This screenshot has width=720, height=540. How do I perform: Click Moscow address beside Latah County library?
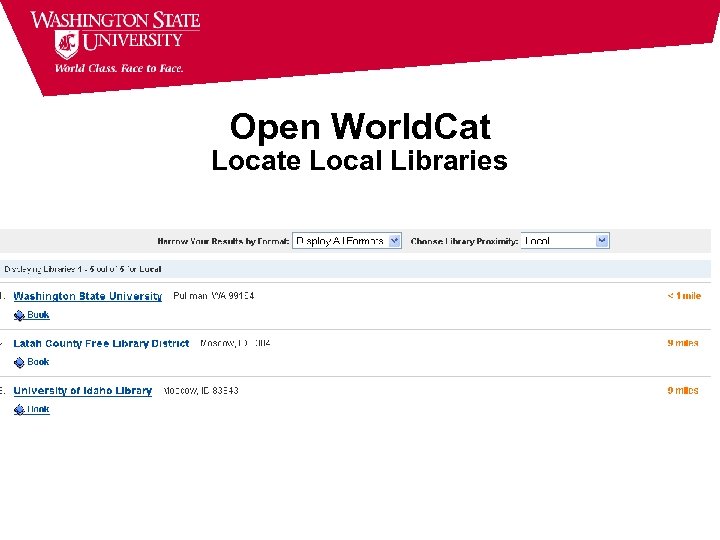click(x=235, y=343)
